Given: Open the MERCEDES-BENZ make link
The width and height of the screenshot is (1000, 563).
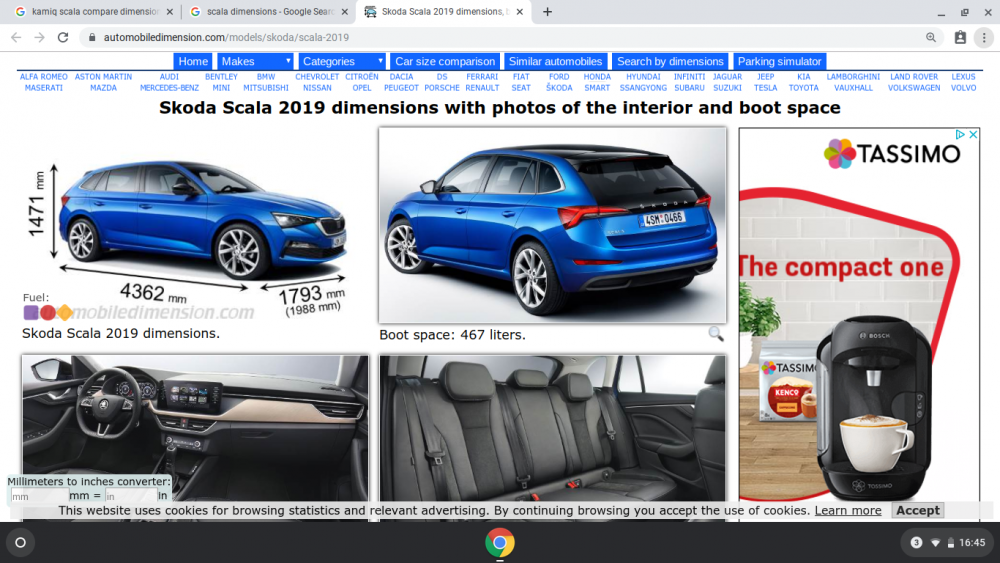Looking at the screenshot, I should (x=169, y=88).
